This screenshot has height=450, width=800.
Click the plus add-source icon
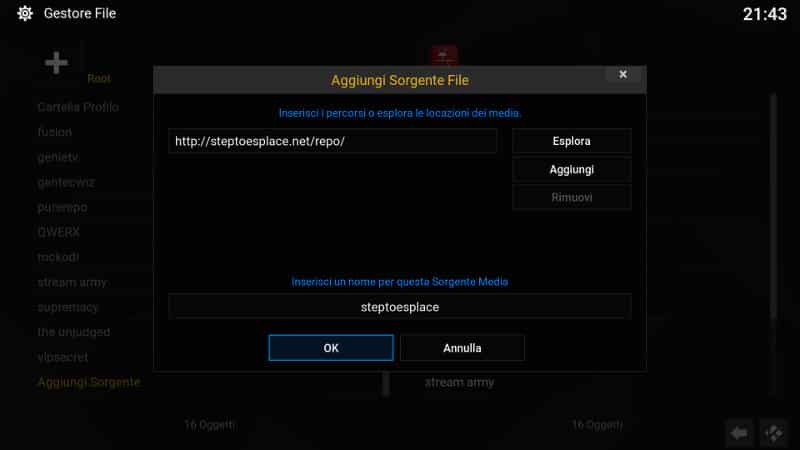(x=56, y=63)
